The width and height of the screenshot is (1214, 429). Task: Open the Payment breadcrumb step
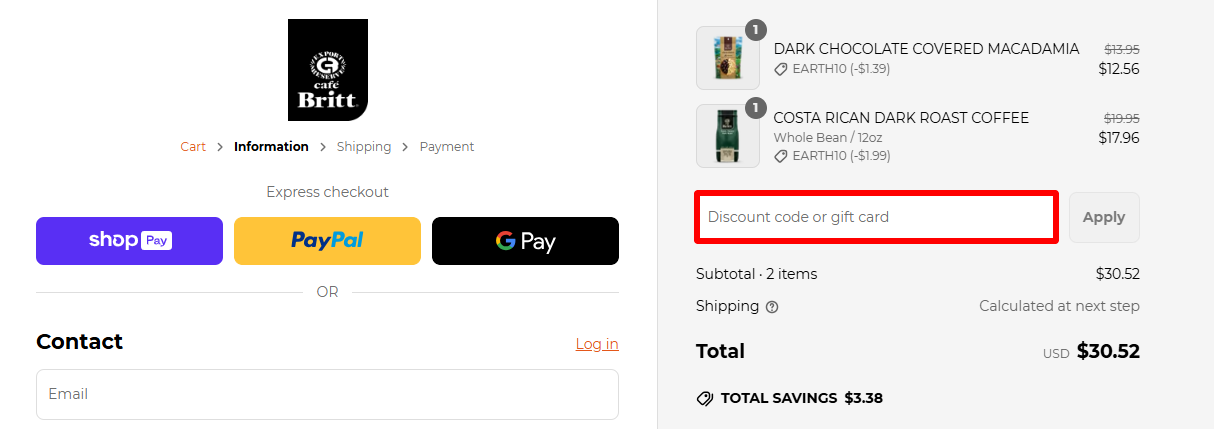tap(447, 147)
